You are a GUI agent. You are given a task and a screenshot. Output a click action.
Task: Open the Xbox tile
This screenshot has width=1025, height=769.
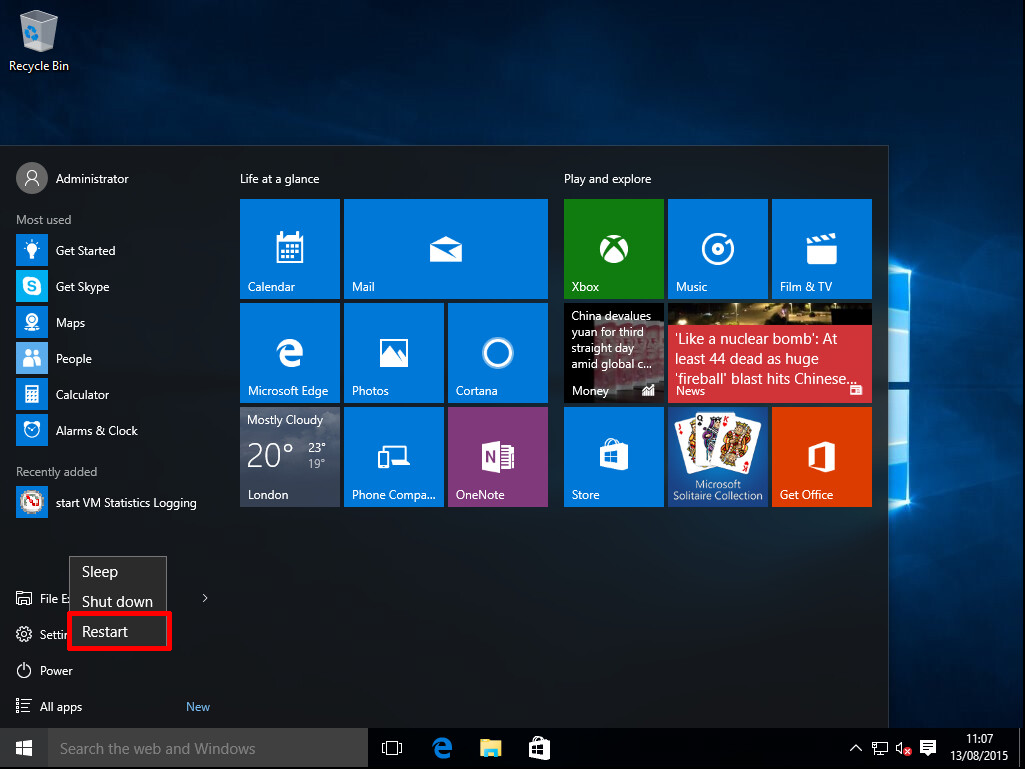614,248
